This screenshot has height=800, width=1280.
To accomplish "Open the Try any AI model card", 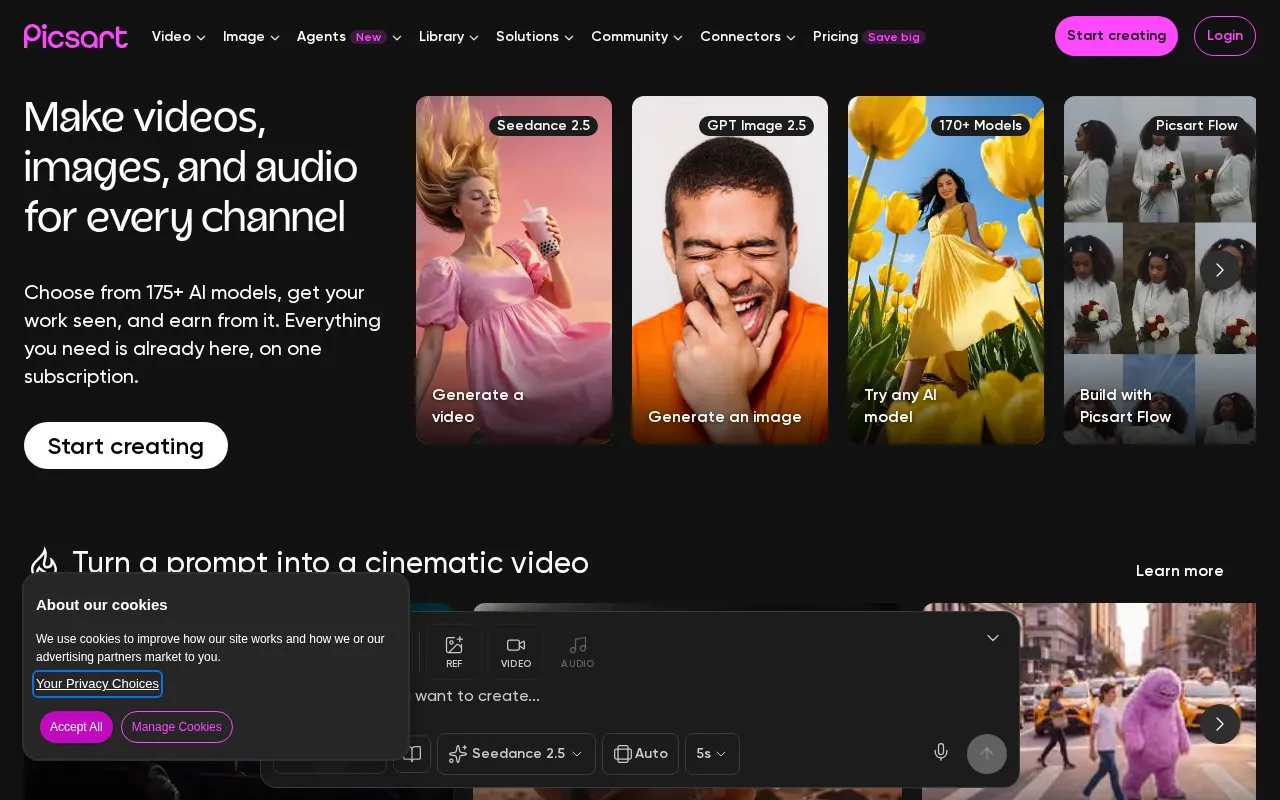I will click(x=946, y=270).
